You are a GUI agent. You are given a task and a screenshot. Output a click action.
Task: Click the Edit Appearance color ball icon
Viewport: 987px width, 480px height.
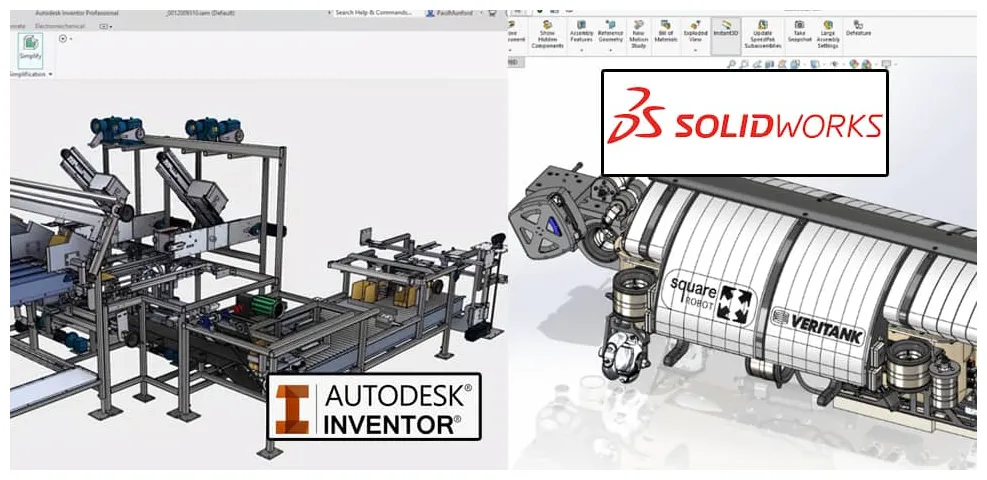click(x=854, y=64)
